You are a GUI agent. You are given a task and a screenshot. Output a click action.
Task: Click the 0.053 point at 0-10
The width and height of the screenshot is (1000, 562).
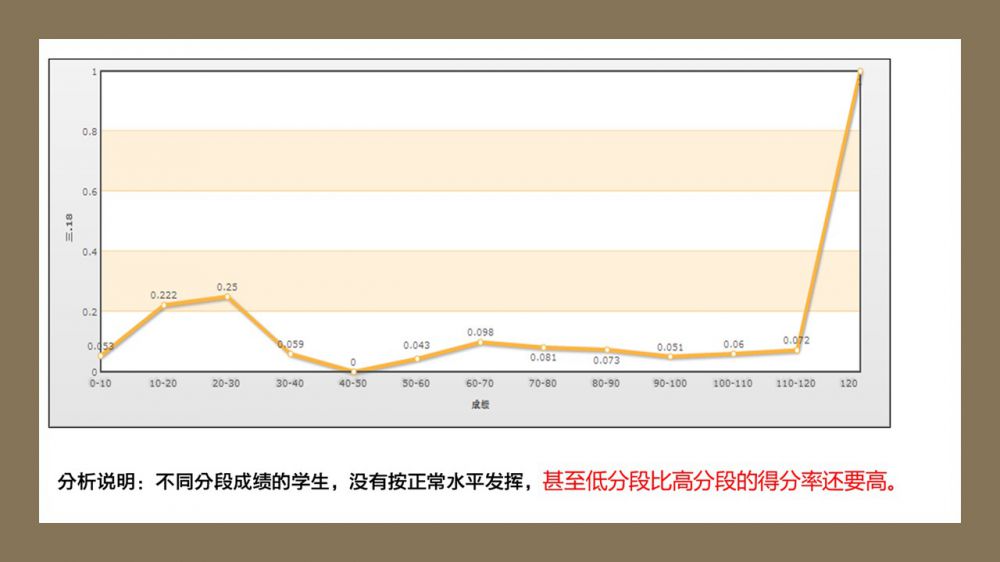click(101, 355)
